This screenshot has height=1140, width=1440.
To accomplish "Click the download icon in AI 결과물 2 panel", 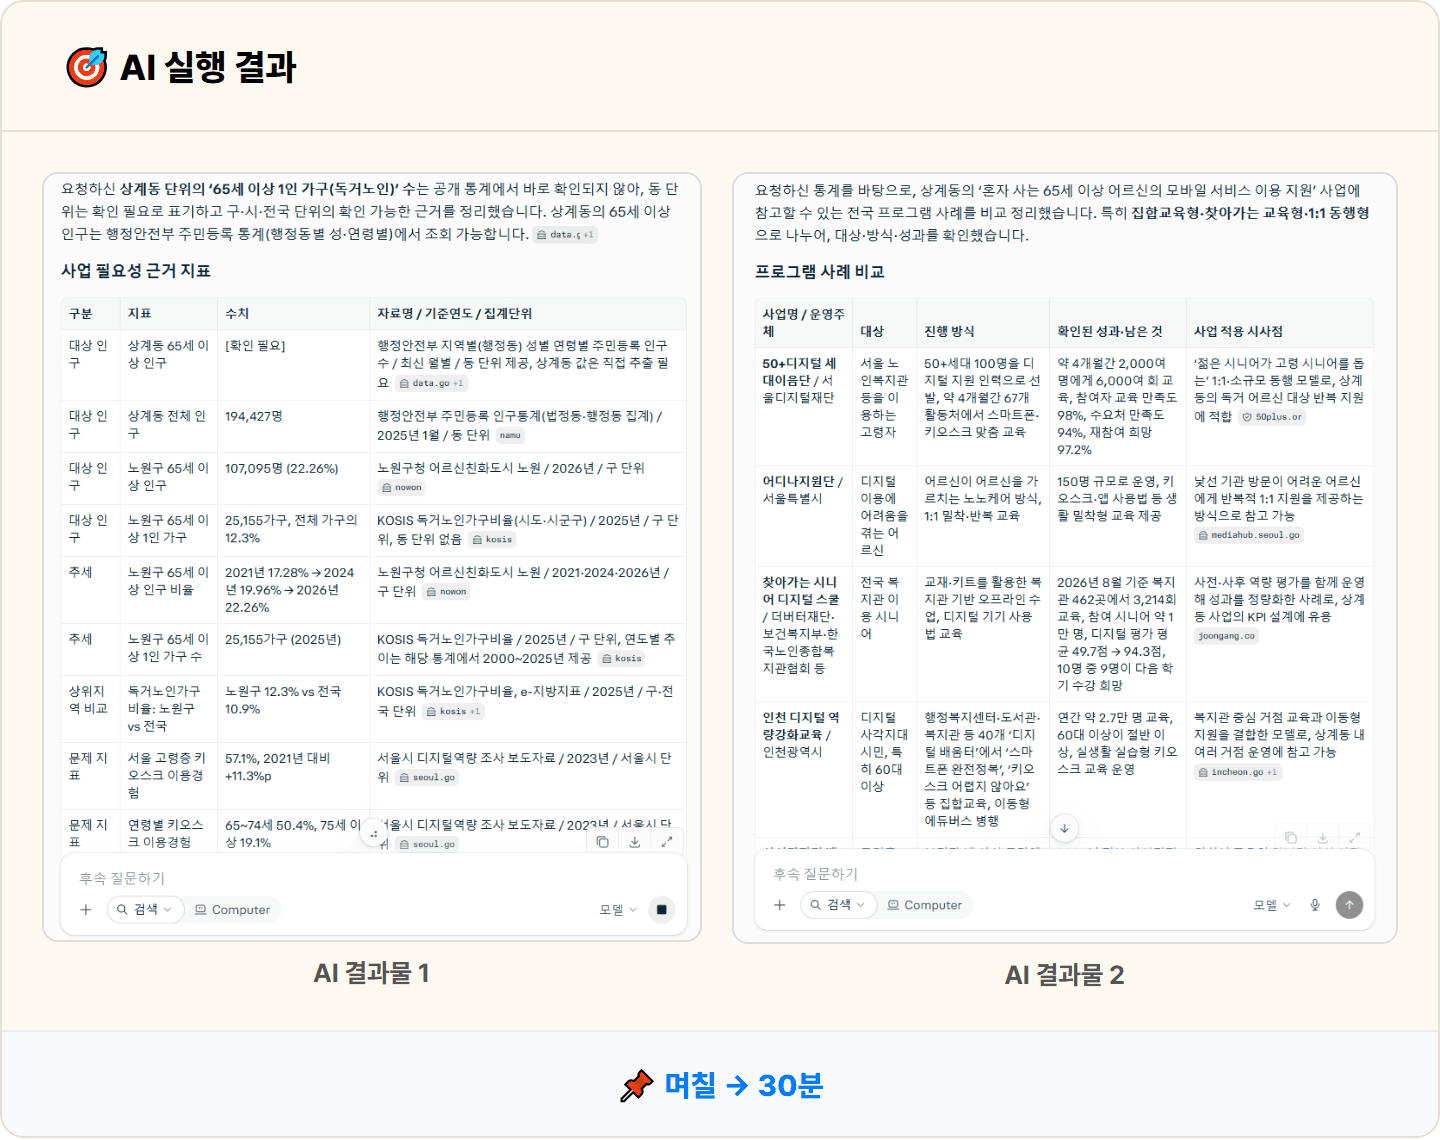I will (1323, 838).
